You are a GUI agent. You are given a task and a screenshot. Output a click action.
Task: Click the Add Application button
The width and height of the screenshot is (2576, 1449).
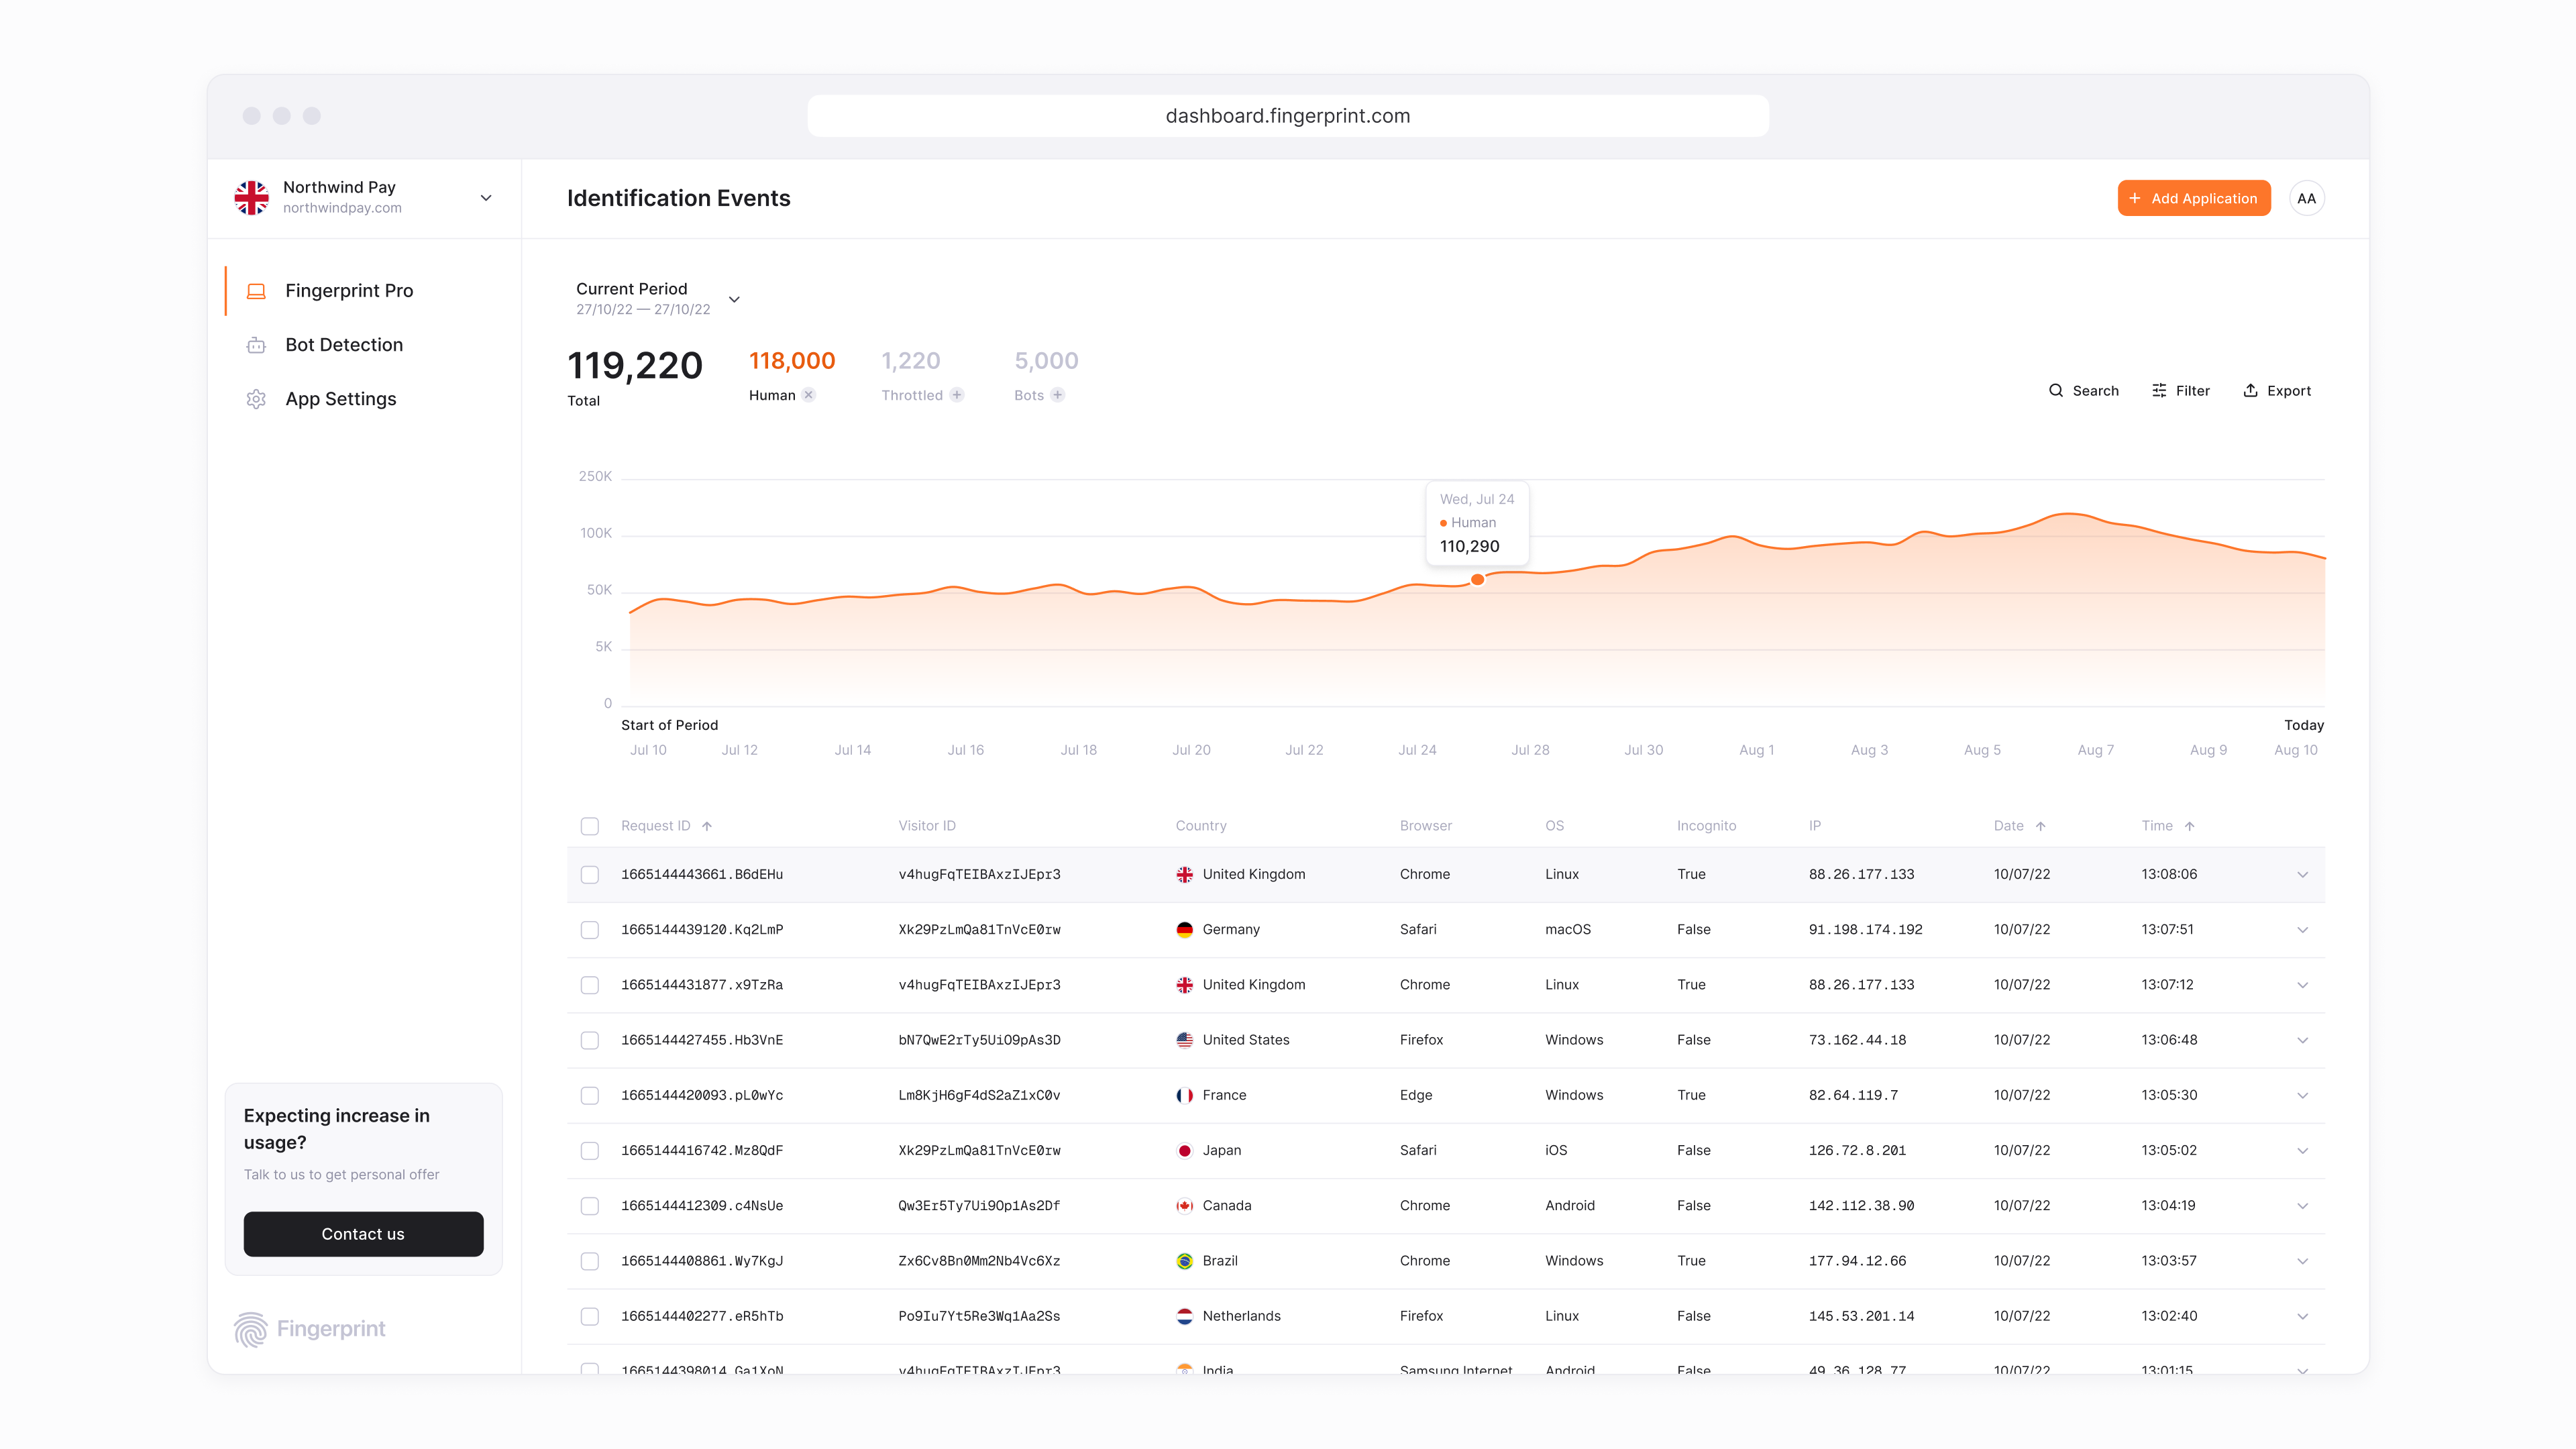[2194, 198]
